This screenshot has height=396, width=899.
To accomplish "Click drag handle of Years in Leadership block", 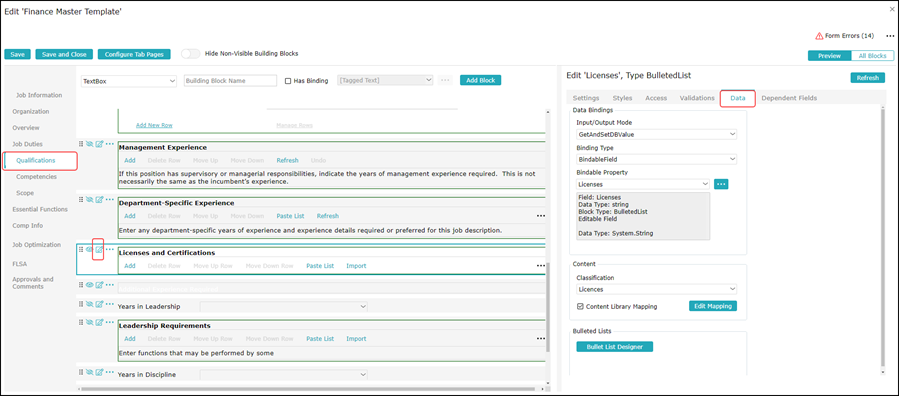I will point(81,304).
